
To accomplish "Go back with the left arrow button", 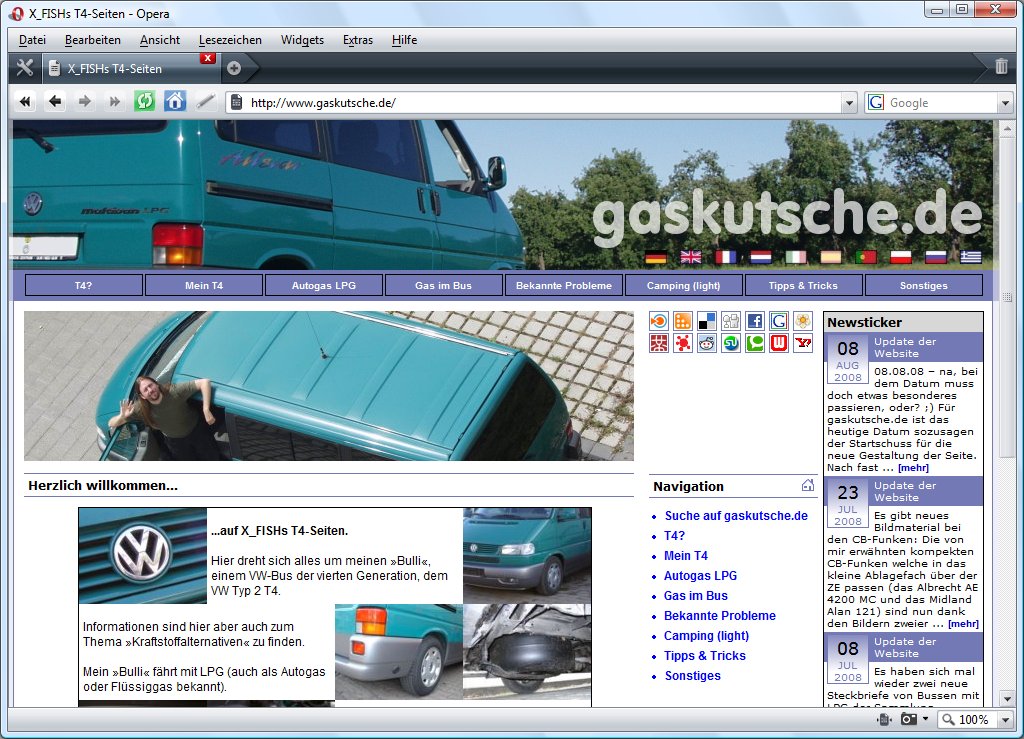I will [x=55, y=102].
